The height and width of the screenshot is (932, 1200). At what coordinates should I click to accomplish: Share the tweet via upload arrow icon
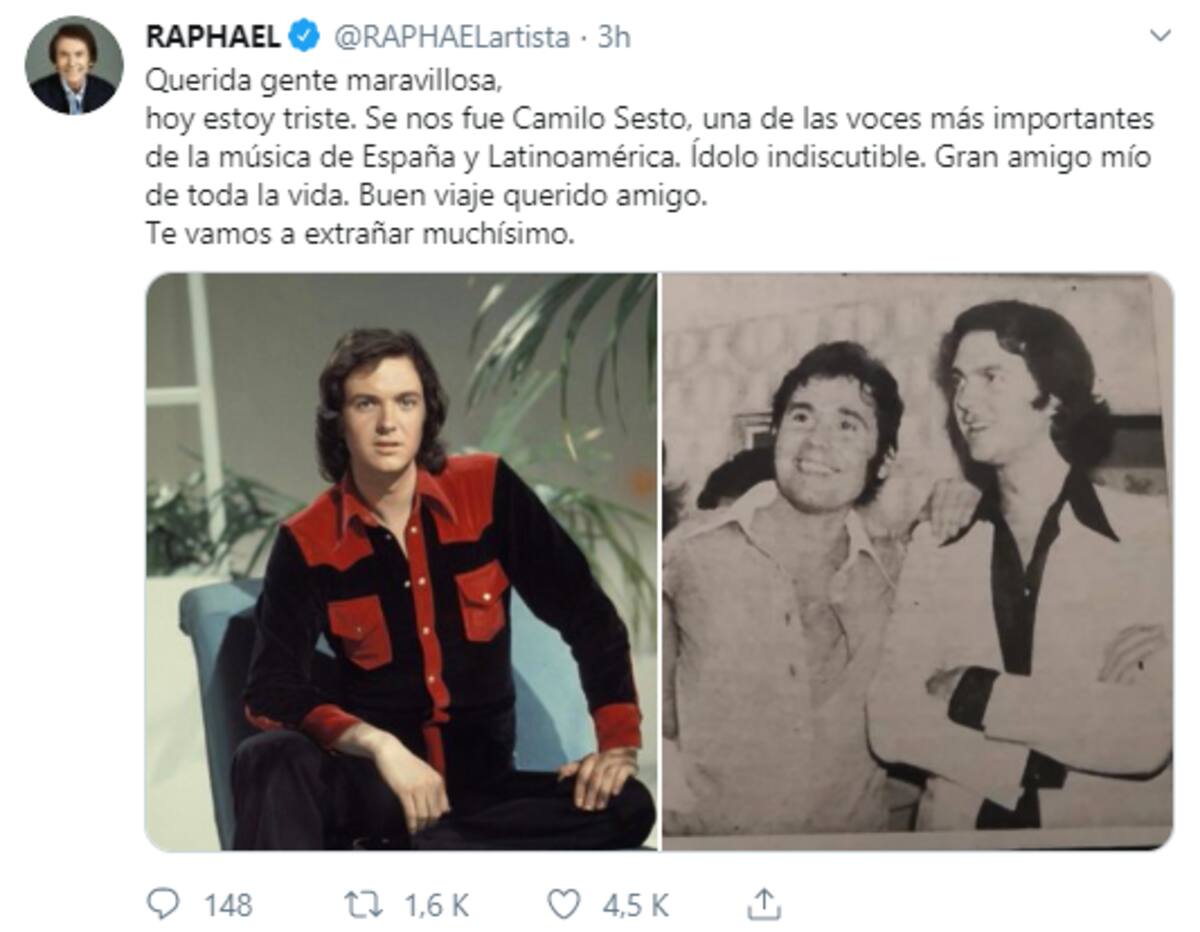click(x=764, y=904)
